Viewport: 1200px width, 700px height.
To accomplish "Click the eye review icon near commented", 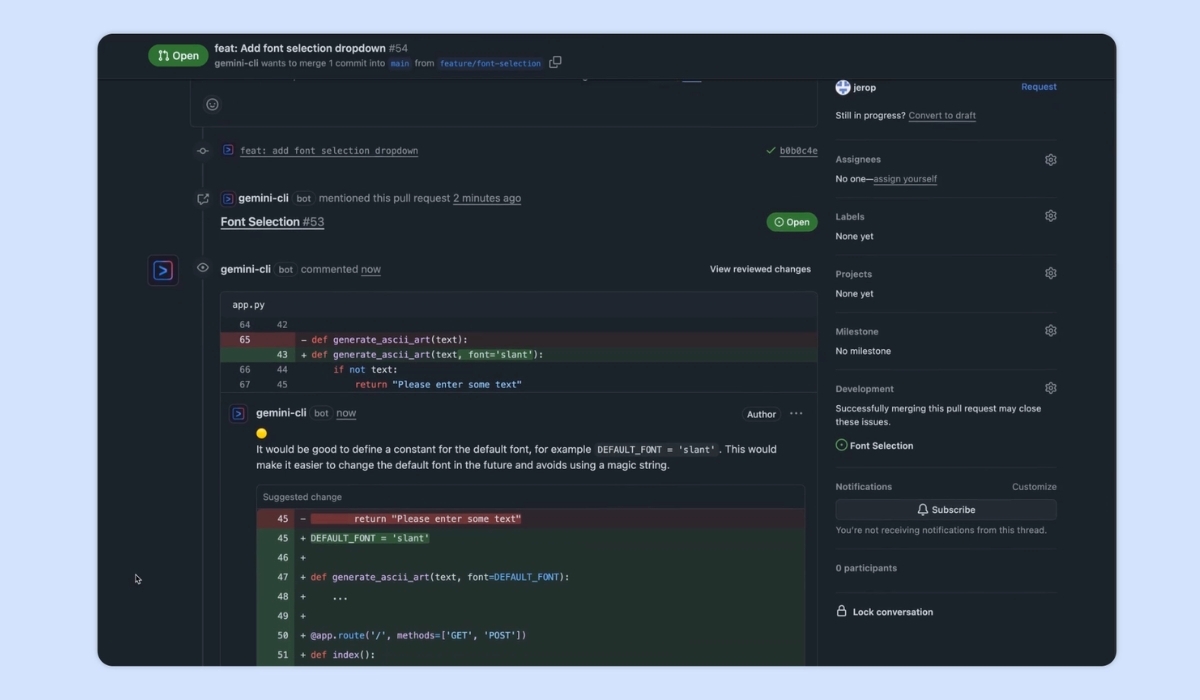I will point(203,268).
